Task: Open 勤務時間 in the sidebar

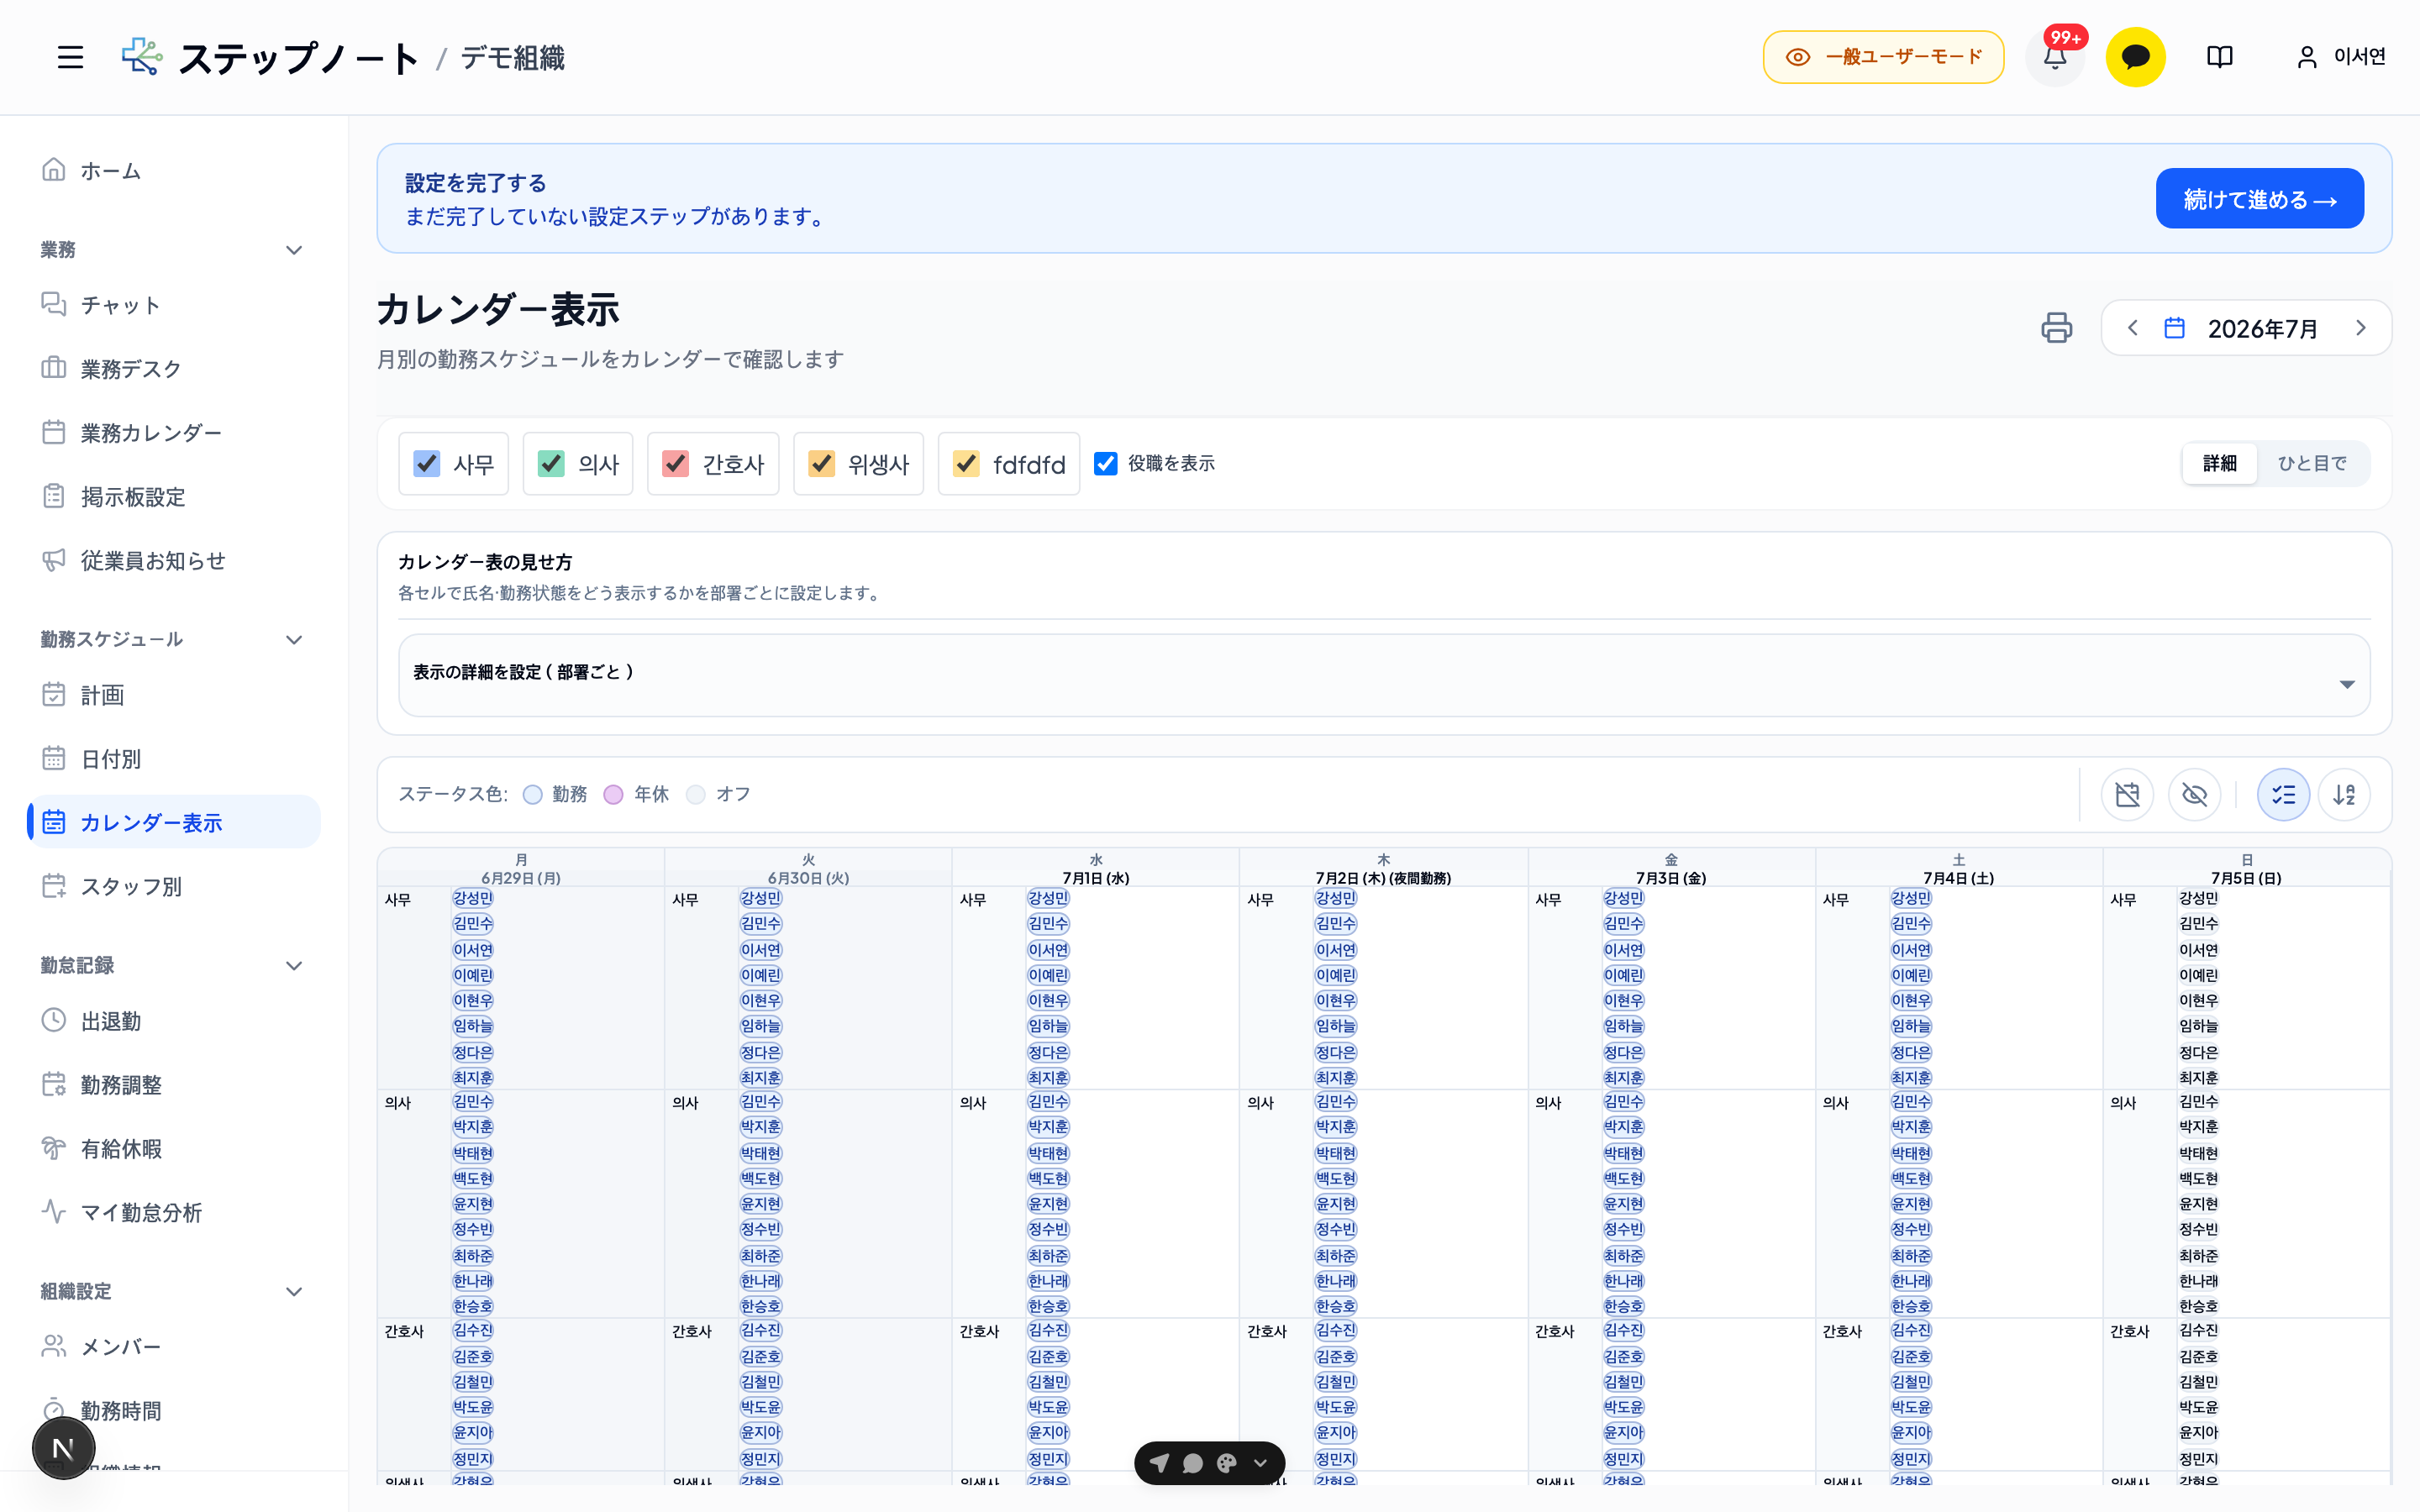Action: 174,1410
